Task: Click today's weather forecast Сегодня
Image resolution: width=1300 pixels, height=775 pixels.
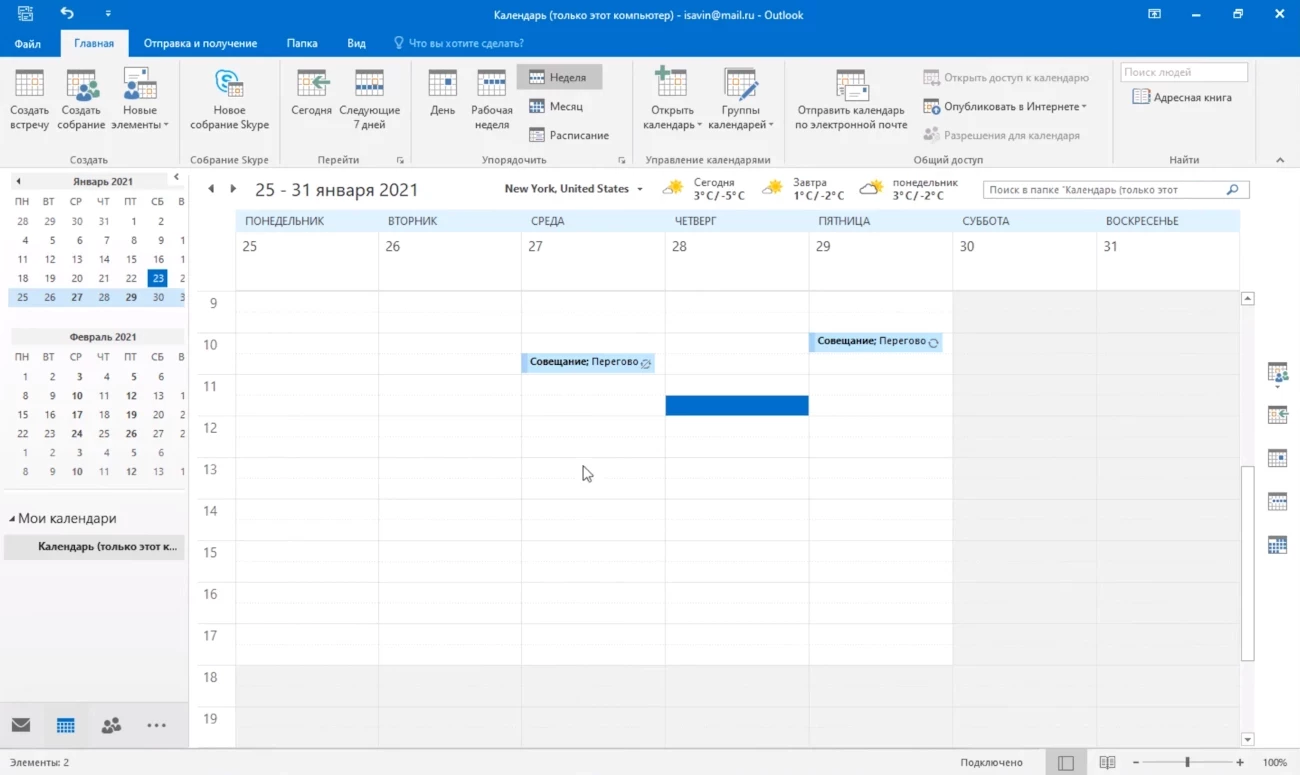Action: (704, 189)
